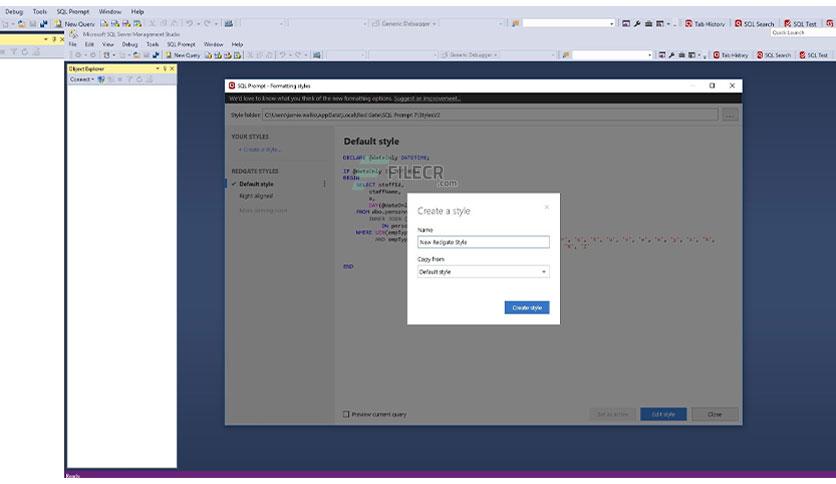Screen dimensions: 836x484
Task: Click the refresh icon in Object Explorer toolbar
Action: pos(140,79)
